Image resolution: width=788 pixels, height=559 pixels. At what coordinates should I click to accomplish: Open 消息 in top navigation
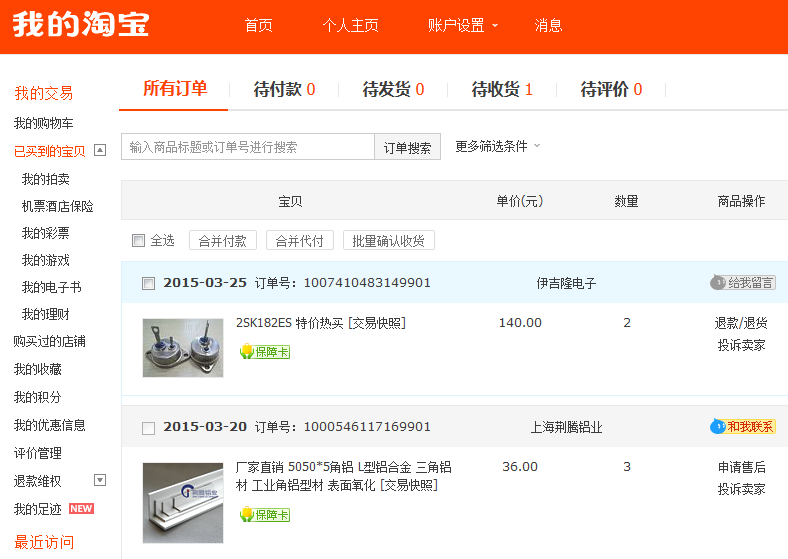(x=548, y=25)
